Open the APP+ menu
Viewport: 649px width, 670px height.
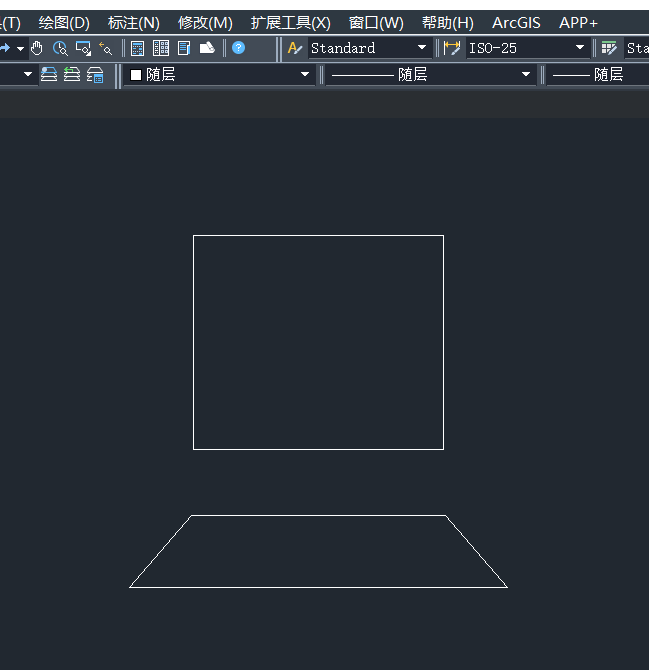579,23
